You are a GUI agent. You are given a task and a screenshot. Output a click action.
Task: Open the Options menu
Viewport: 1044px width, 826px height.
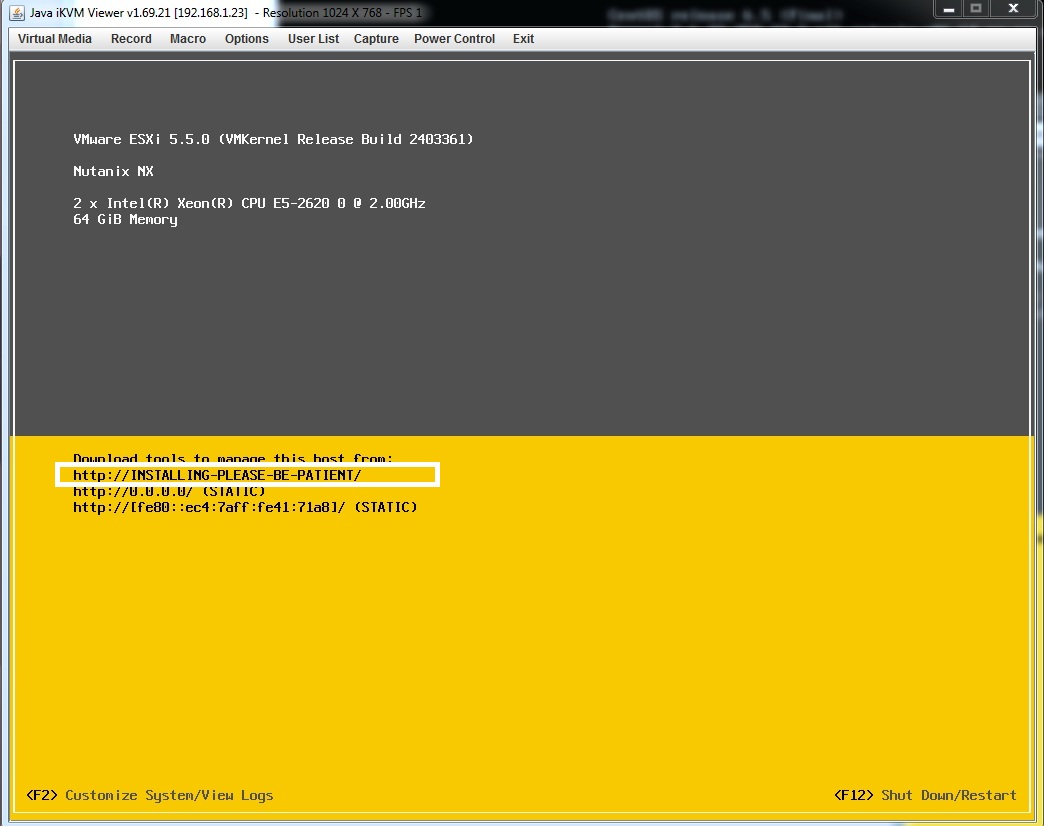(246, 39)
